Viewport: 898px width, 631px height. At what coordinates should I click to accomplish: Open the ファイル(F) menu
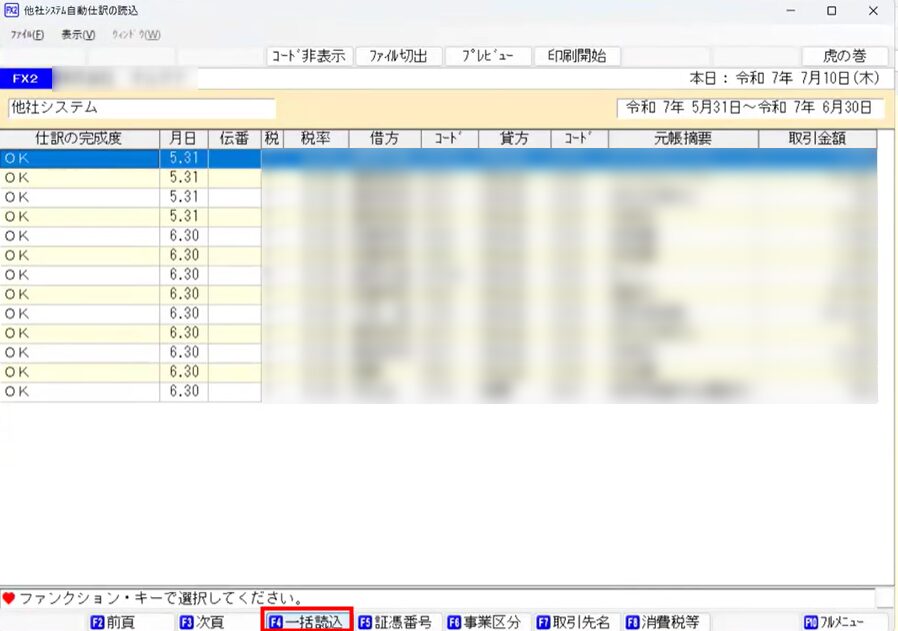[x=27, y=34]
